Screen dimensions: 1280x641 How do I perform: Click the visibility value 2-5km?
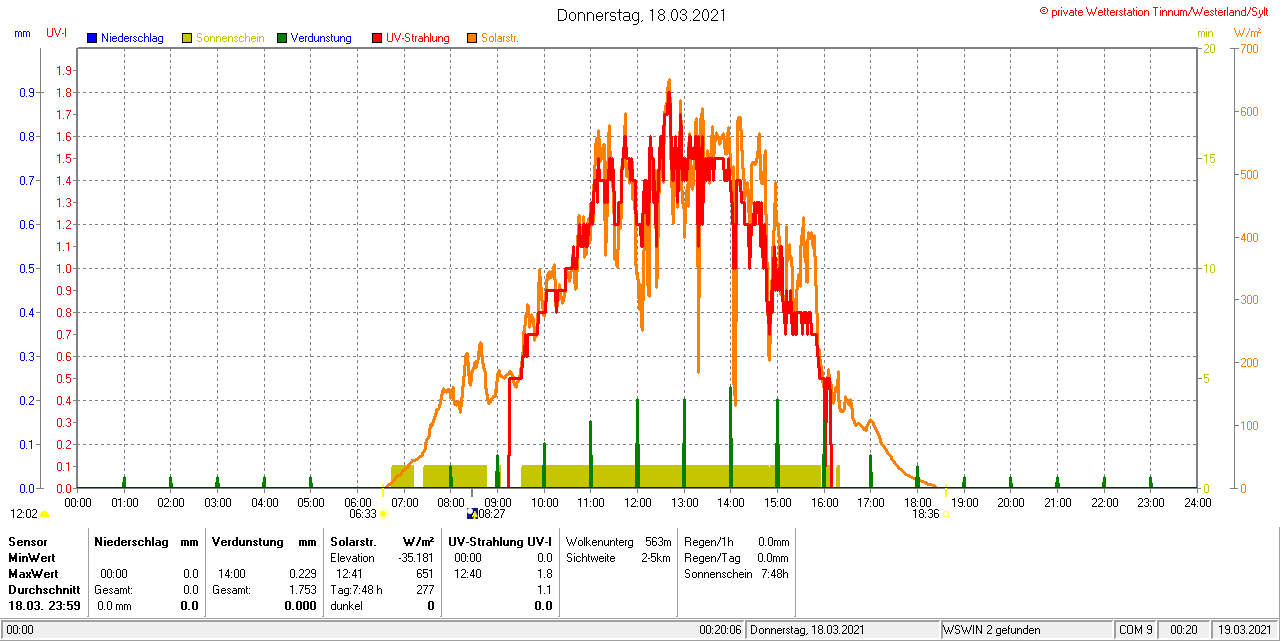[656, 557]
